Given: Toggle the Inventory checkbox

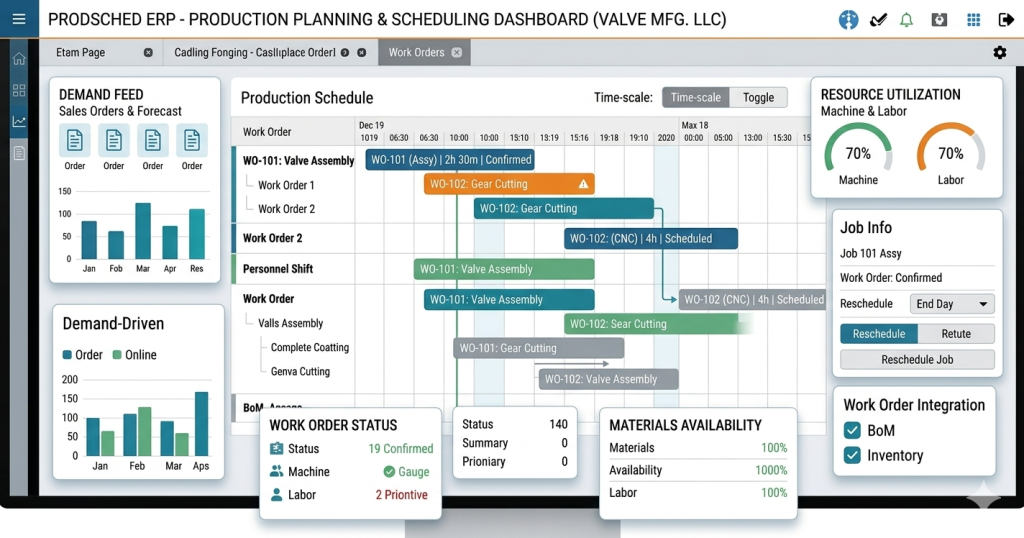Looking at the screenshot, I should pos(853,456).
